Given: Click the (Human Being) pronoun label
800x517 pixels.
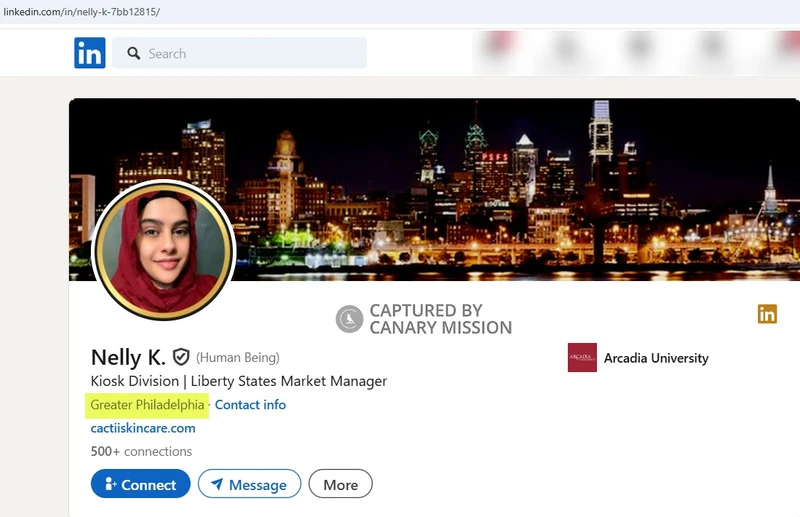Looking at the screenshot, I should point(238,357).
